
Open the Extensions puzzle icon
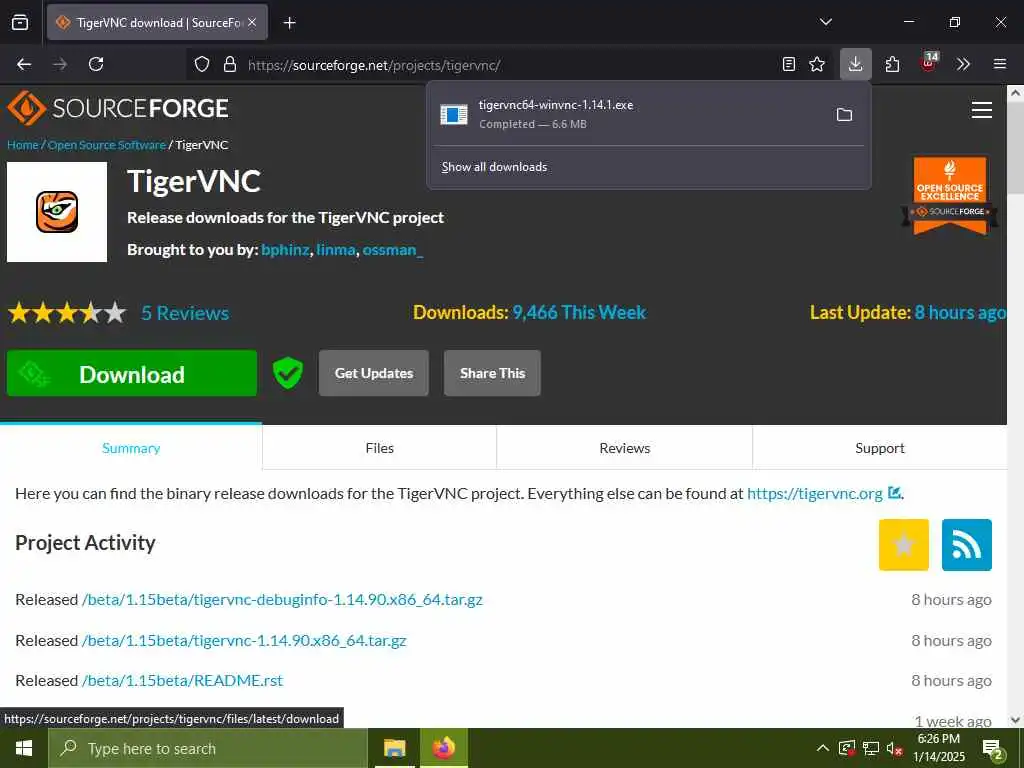click(892, 64)
